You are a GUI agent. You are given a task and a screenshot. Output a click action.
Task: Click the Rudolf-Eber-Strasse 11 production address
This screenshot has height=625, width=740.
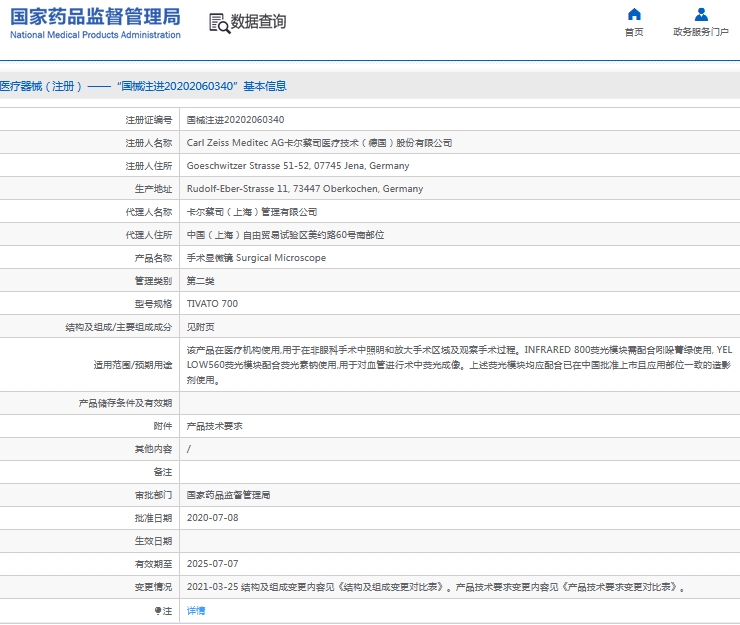[x=305, y=189]
